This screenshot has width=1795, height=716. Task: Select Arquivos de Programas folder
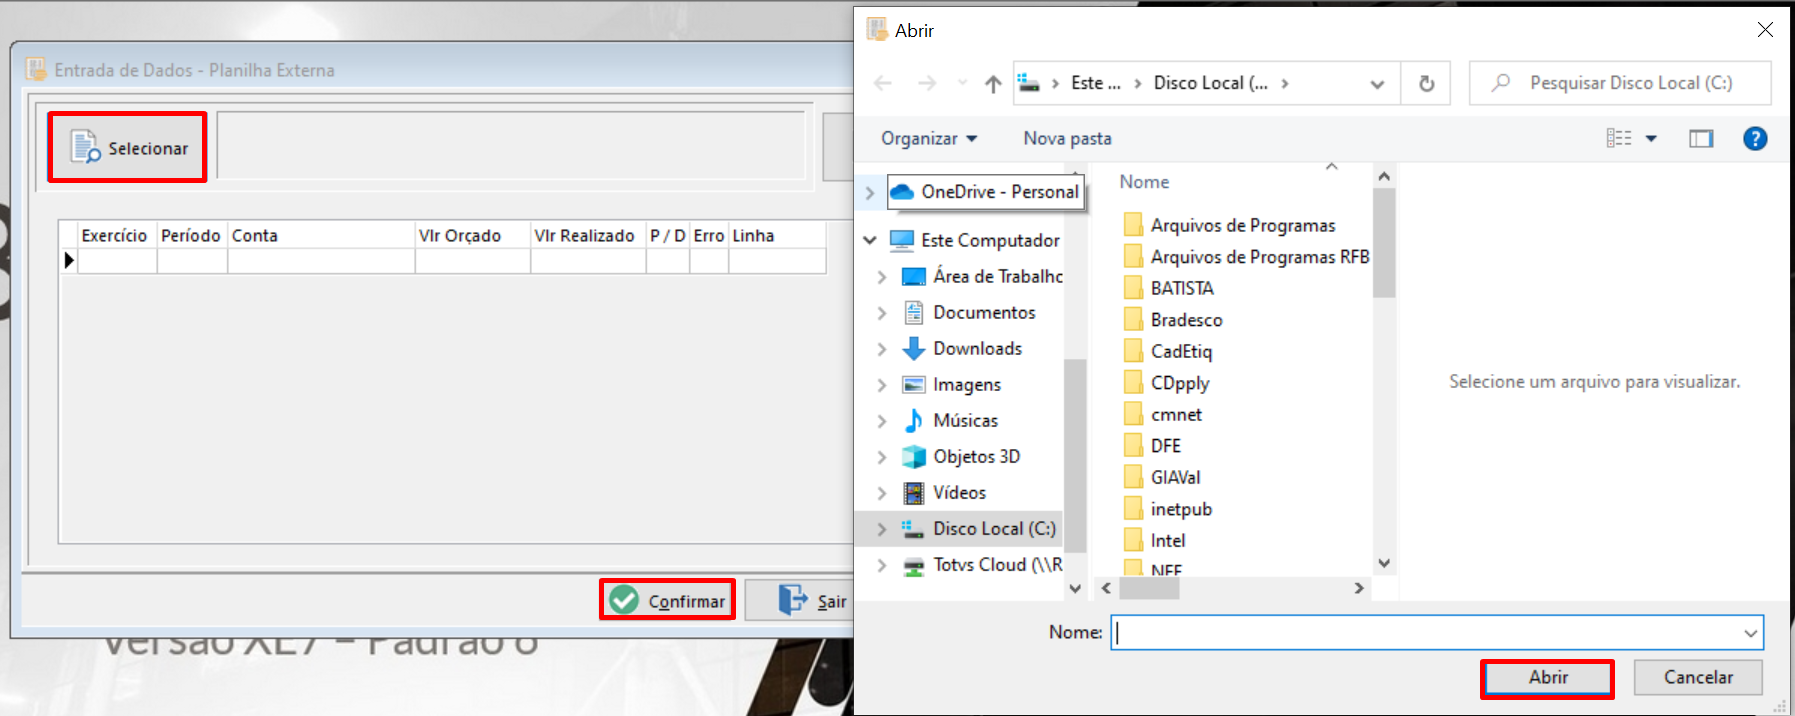pyautogui.click(x=1230, y=225)
